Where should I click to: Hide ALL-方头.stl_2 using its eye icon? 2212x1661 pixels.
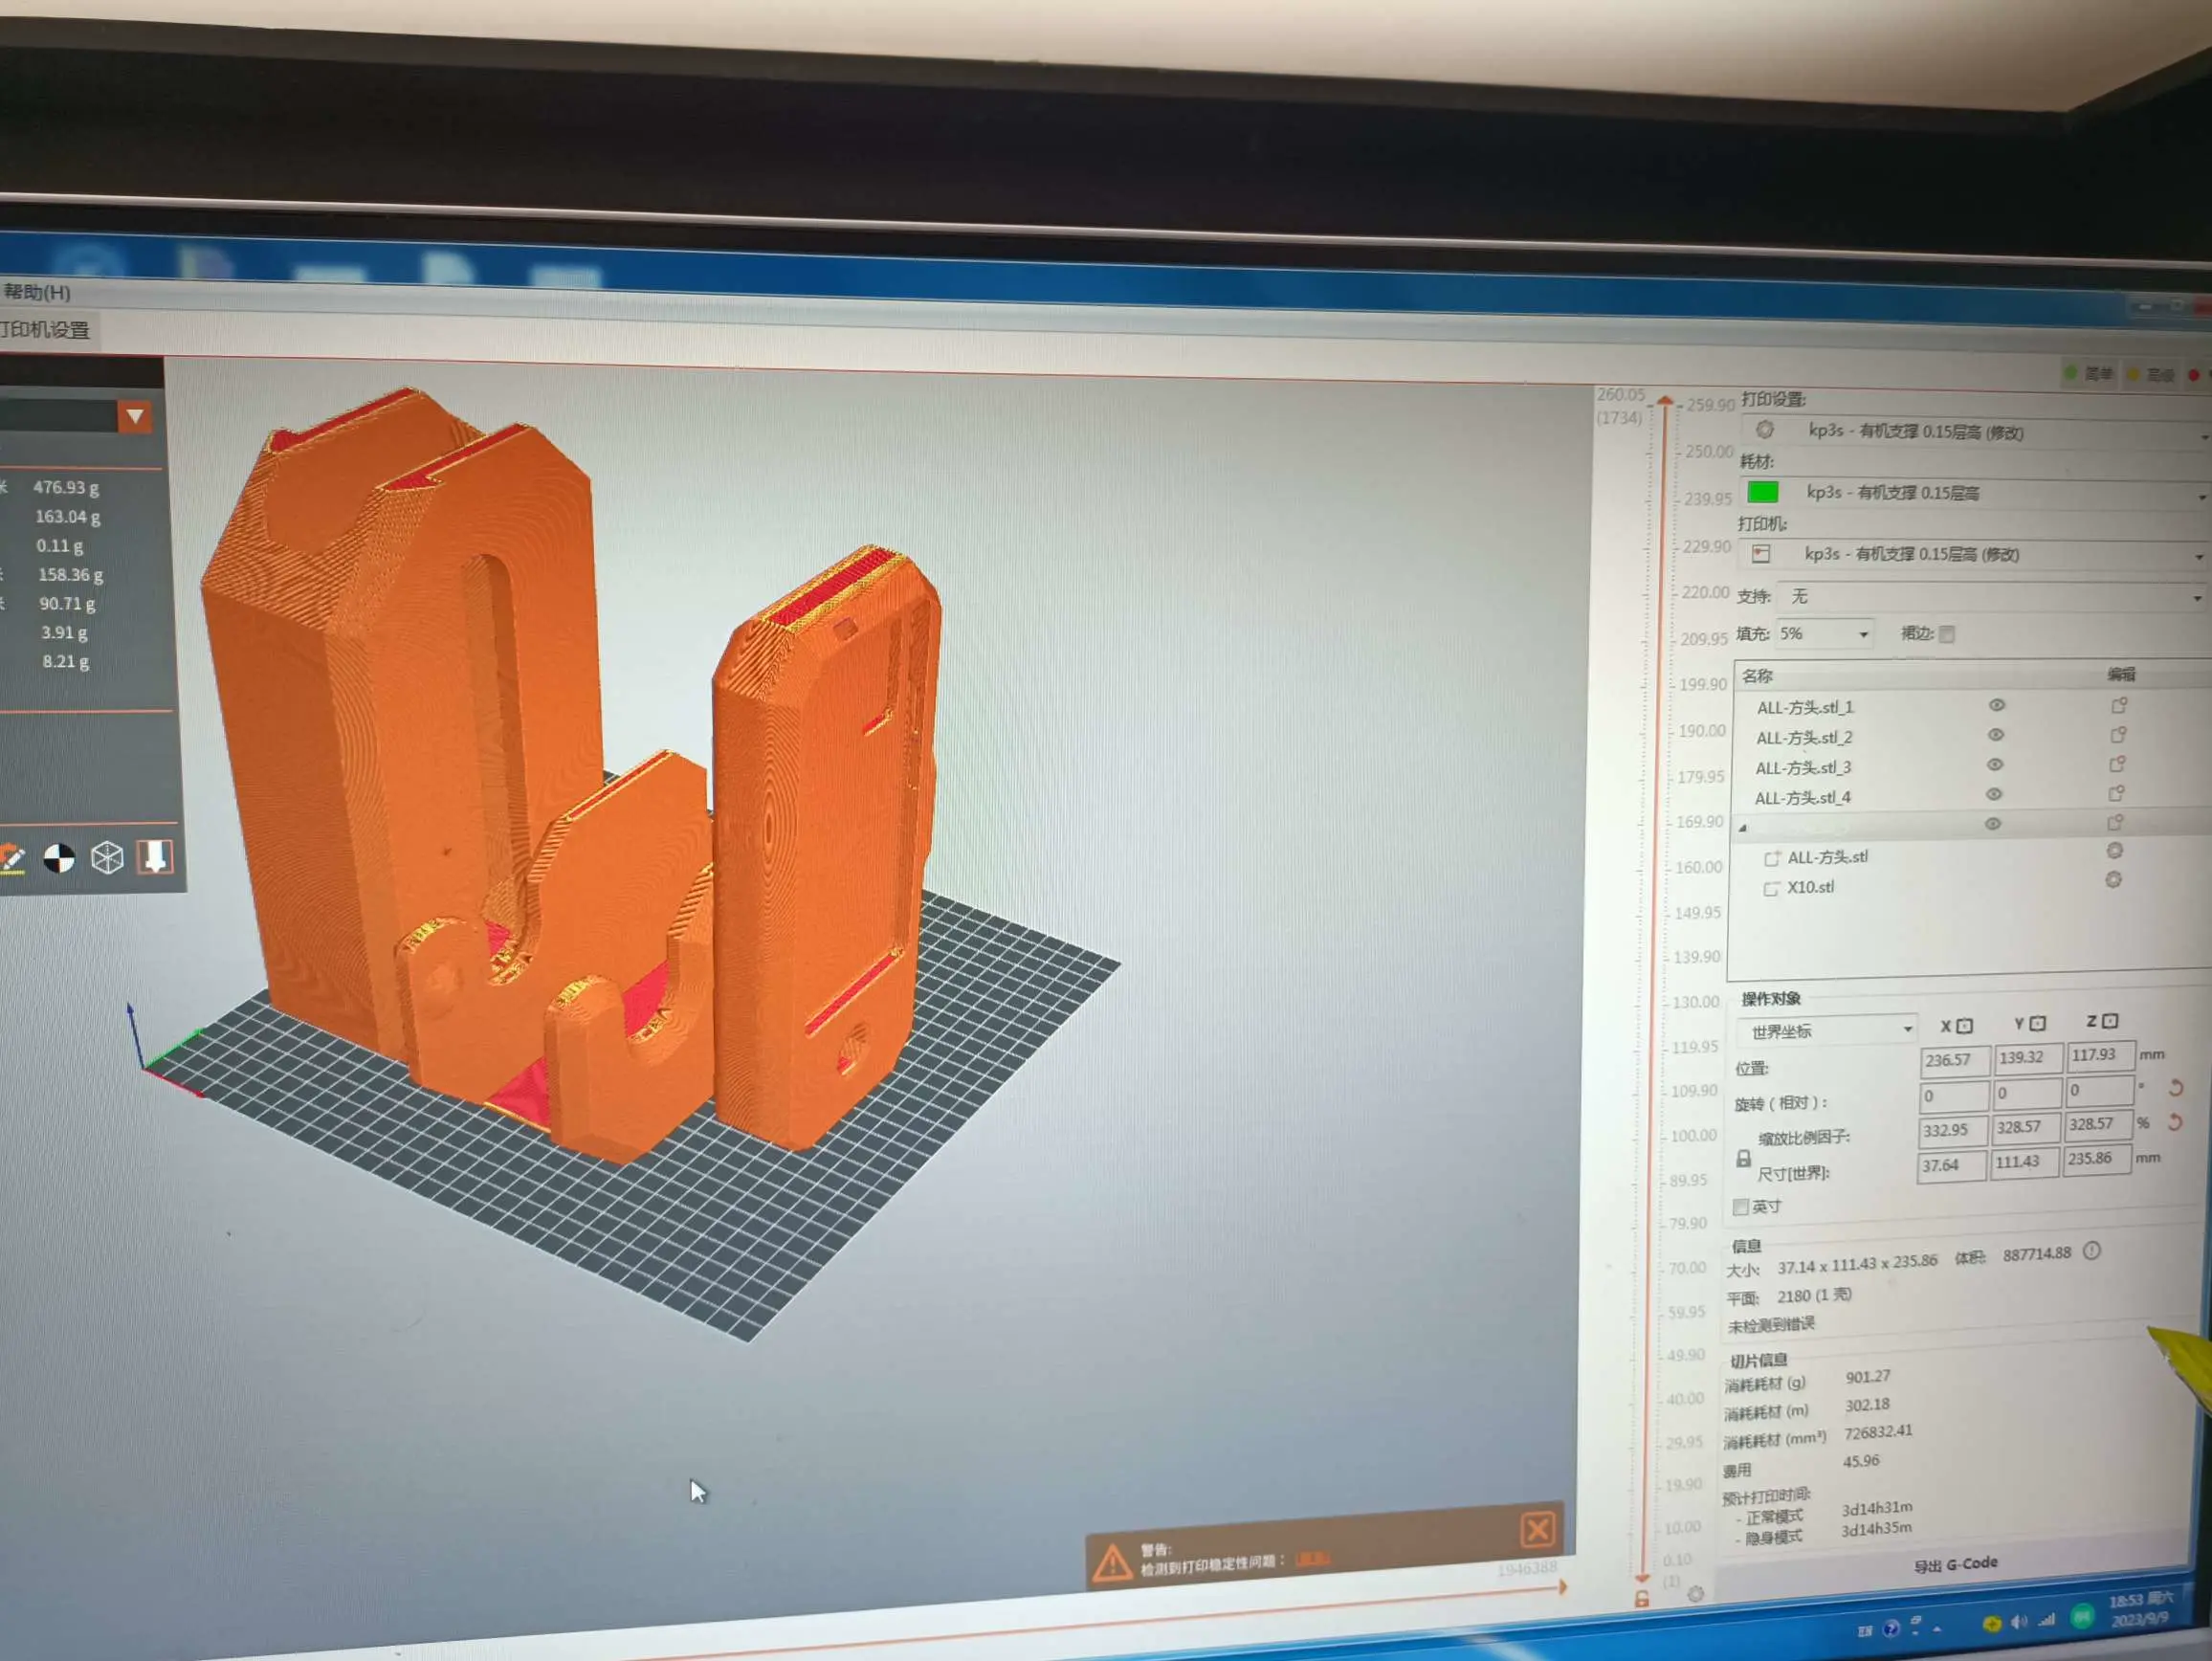[1995, 735]
